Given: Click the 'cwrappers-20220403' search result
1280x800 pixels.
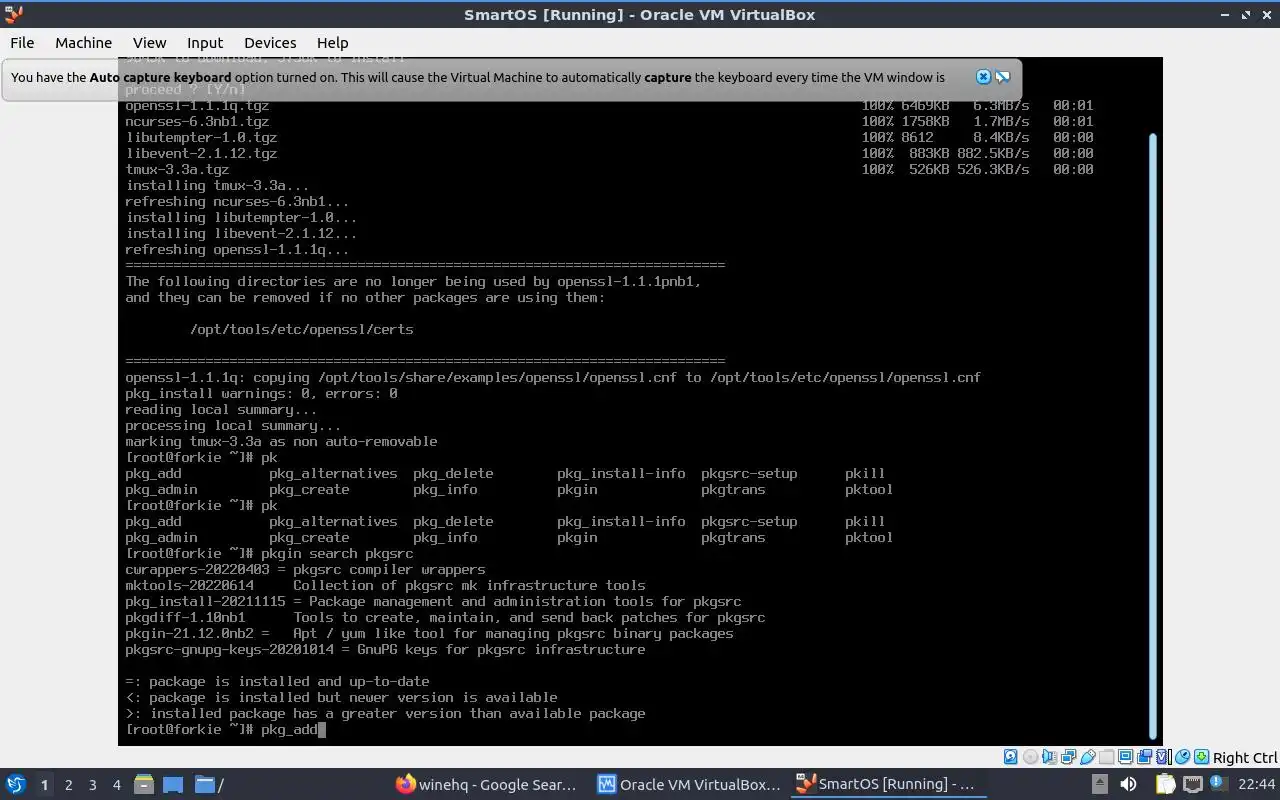Looking at the screenshot, I should pyautogui.click(x=305, y=570).
